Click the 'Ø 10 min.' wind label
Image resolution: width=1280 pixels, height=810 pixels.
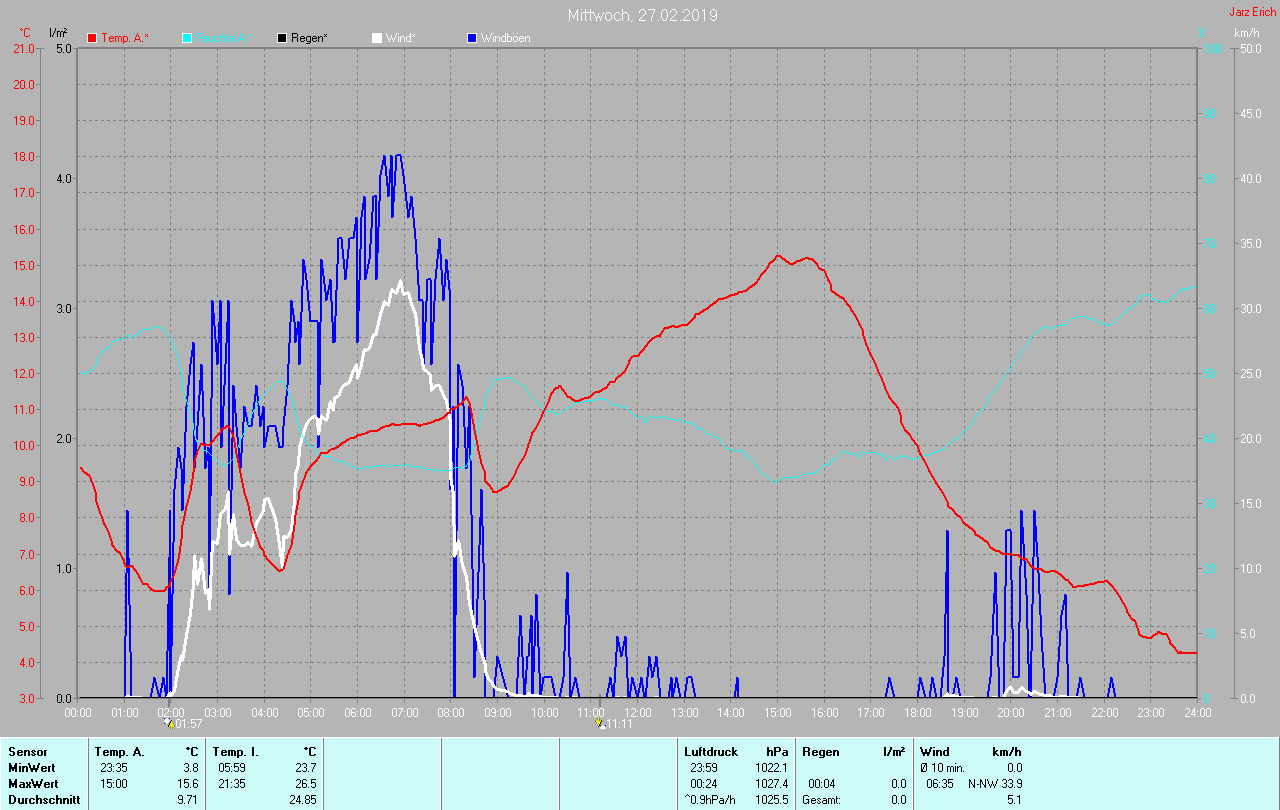pos(943,768)
